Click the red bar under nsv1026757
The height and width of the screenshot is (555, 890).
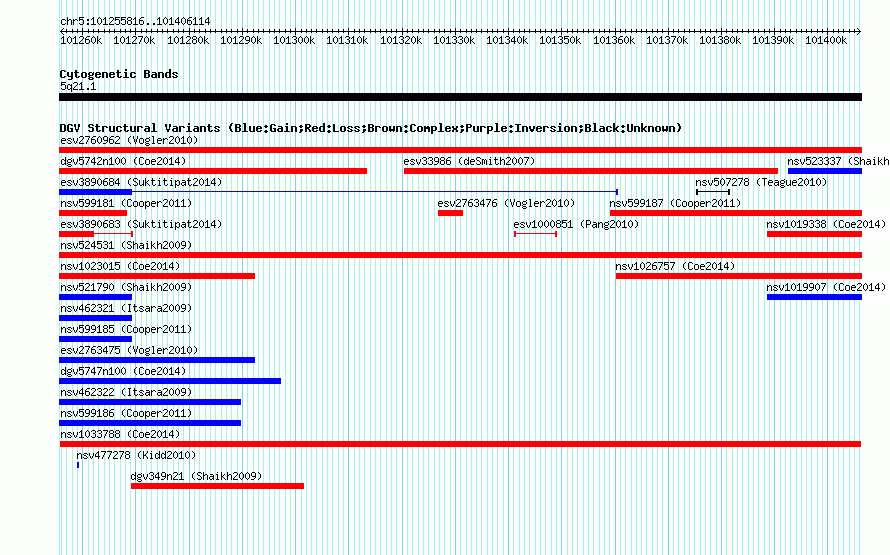(738, 276)
